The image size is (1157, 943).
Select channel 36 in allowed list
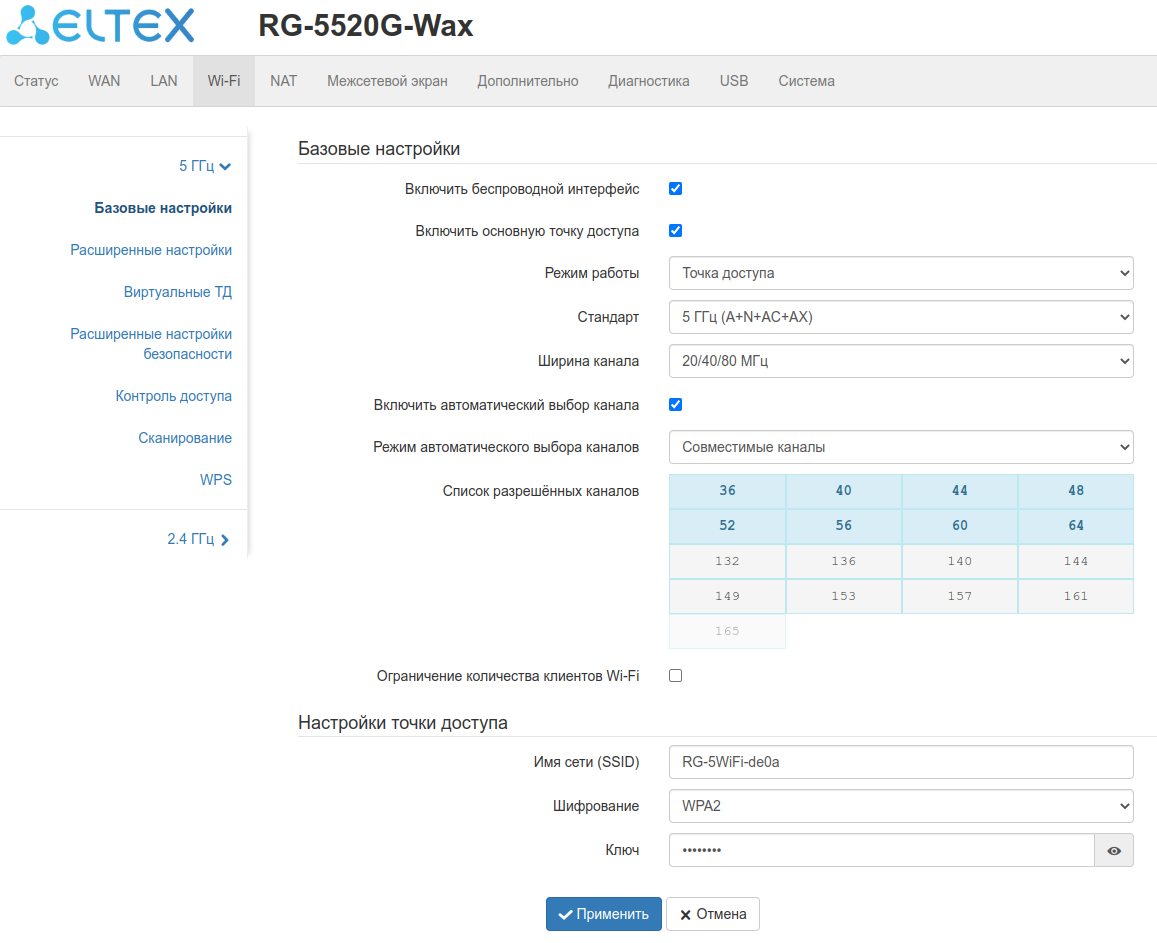(727, 491)
